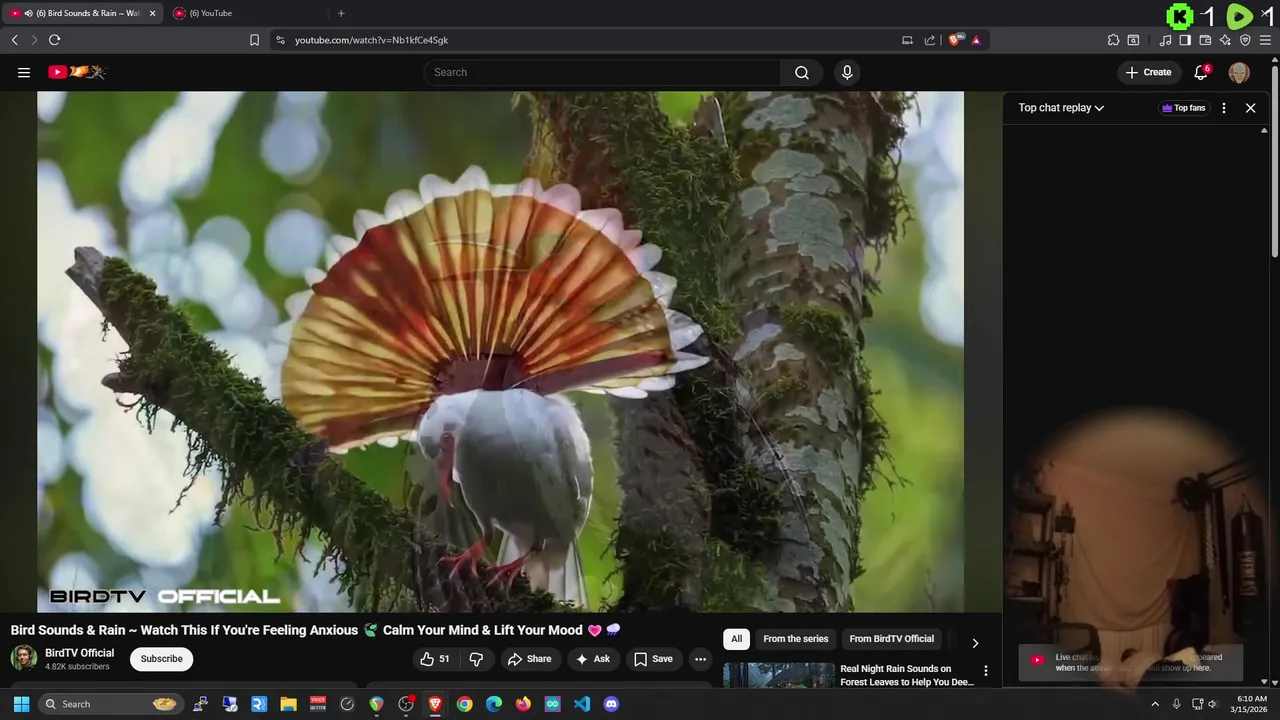Image resolution: width=1280 pixels, height=720 pixels.
Task: Click the Windows taskbar Search box
Action: pyautogui.click(x=111, y=704)
